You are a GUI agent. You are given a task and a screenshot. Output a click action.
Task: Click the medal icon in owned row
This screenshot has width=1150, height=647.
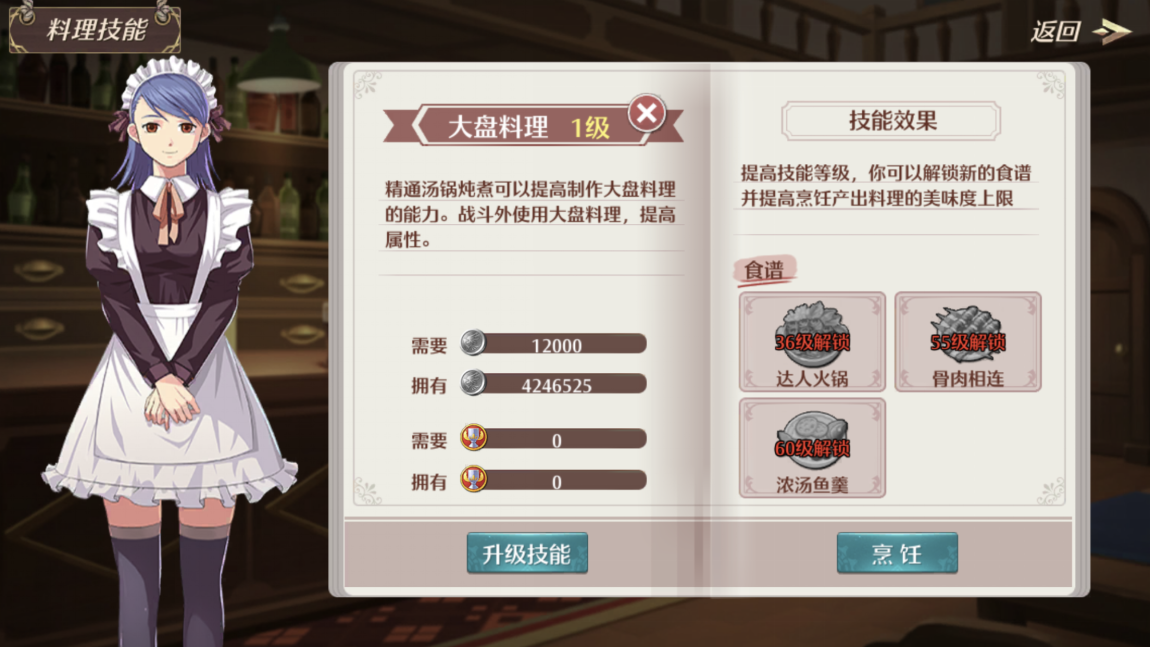[x=474, y=480]
